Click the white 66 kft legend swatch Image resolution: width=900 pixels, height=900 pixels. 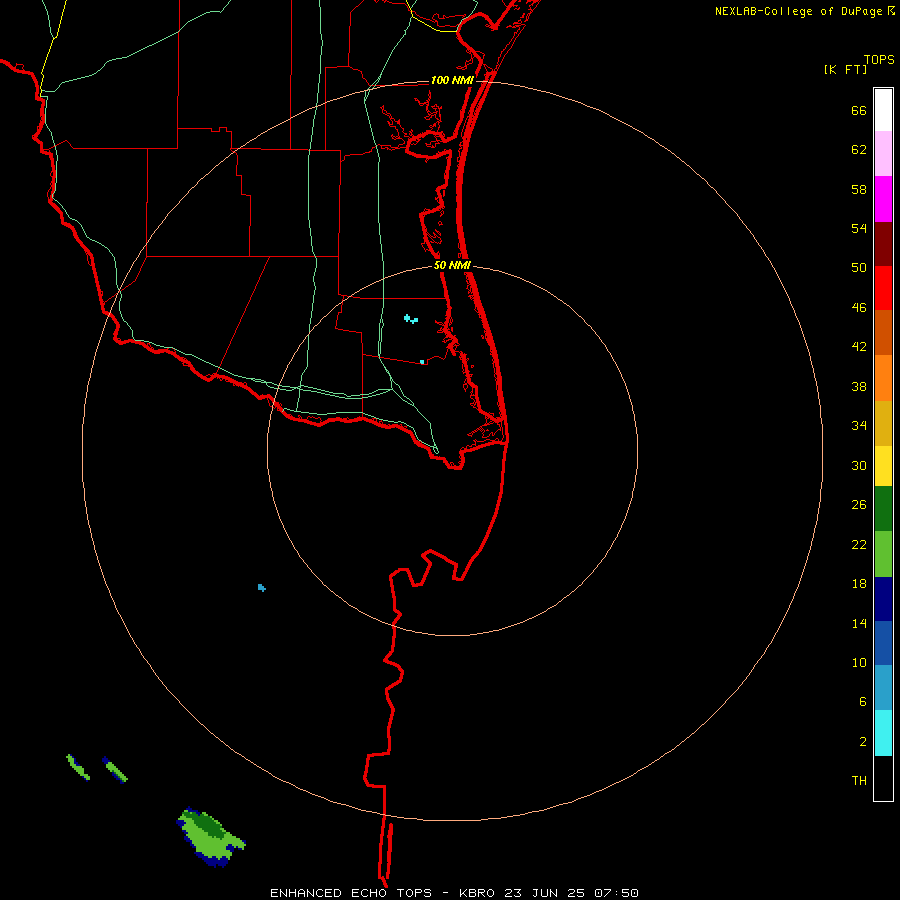[x=883, y=110]
